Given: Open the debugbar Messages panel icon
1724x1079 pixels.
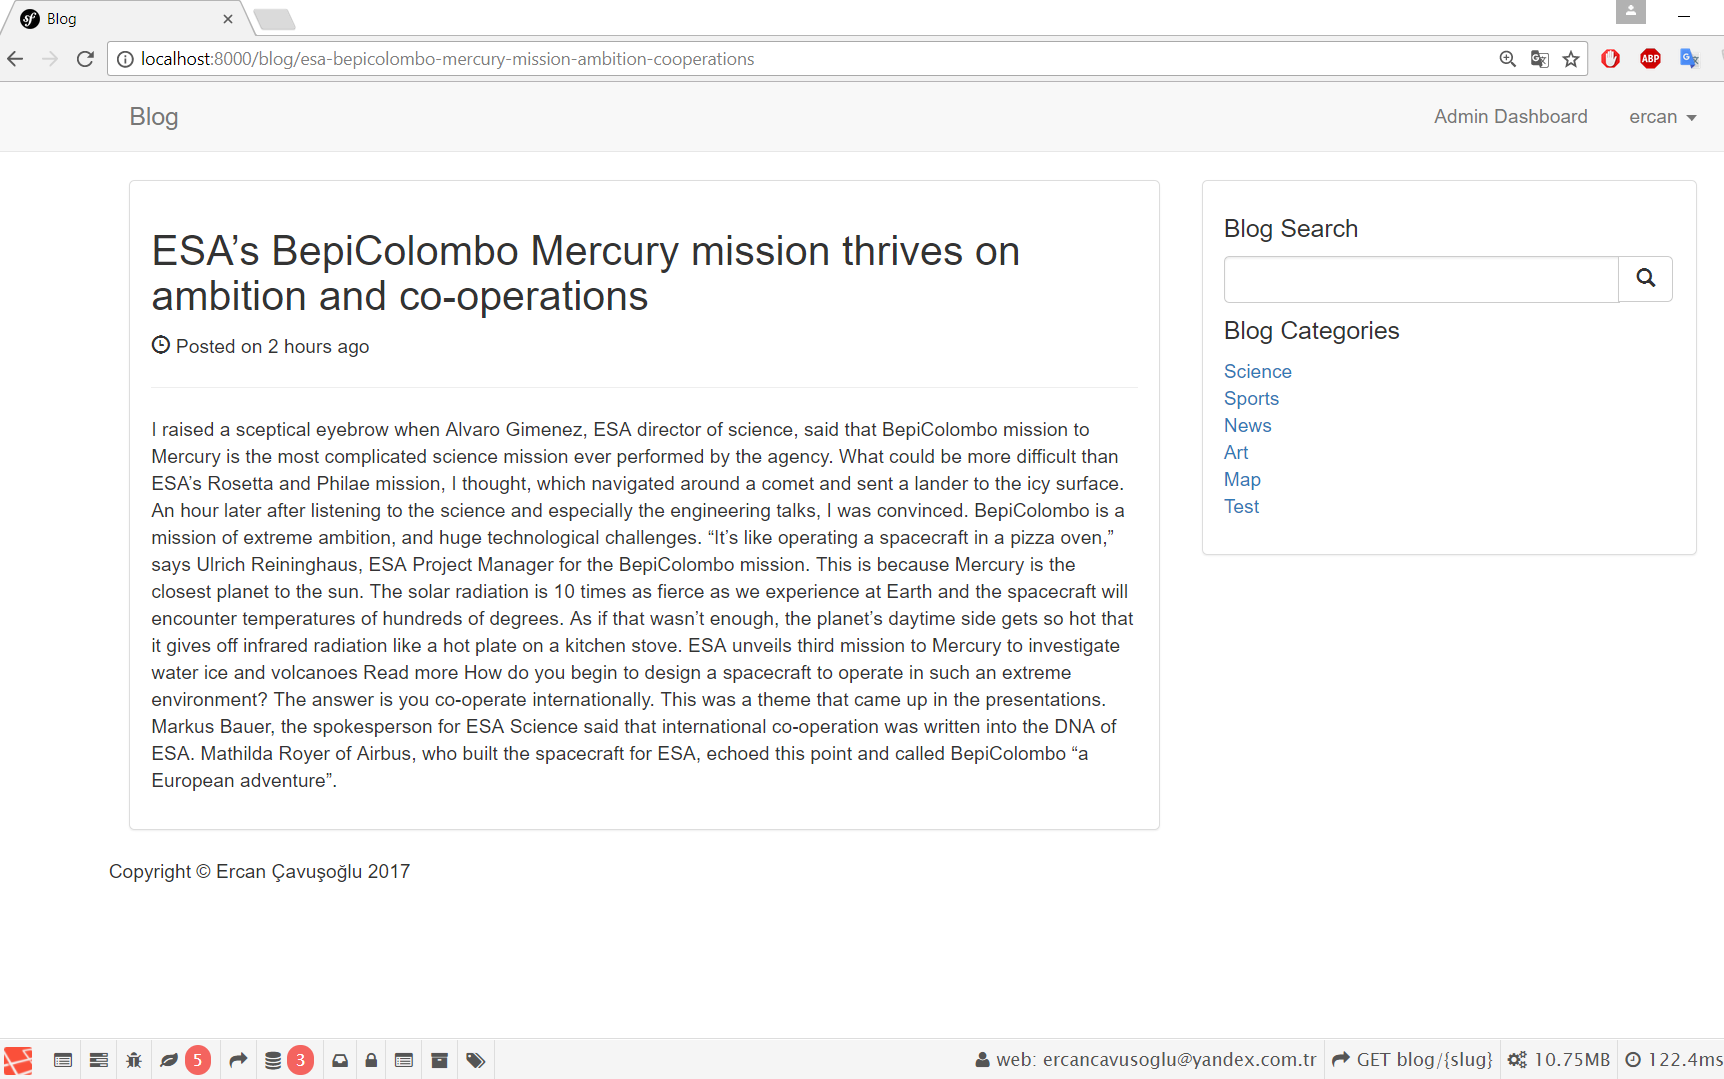Looking at the screenshot, I should coord(63,1060).
